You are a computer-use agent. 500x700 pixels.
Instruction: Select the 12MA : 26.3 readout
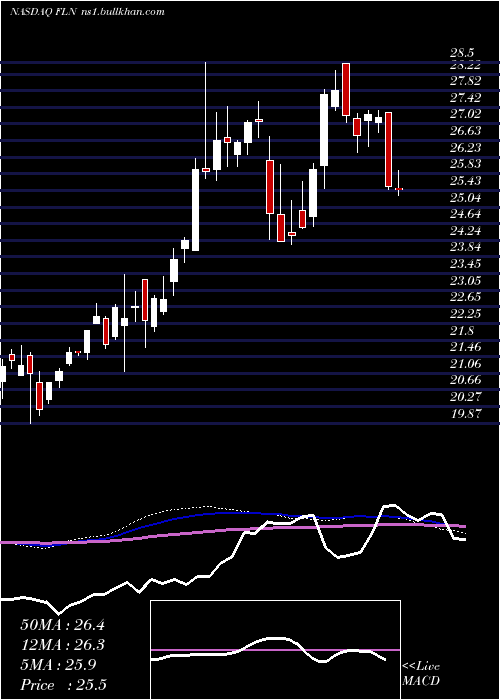[62, 645]
